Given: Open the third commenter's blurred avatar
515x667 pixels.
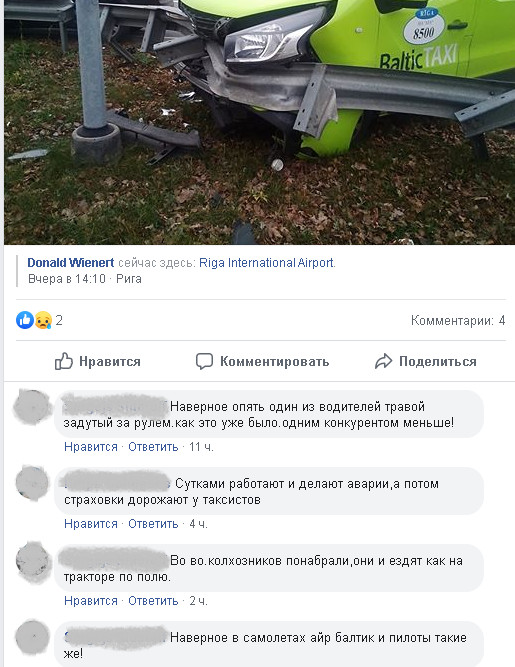Looking at the screenshot, I should click(x=33, y=562).
